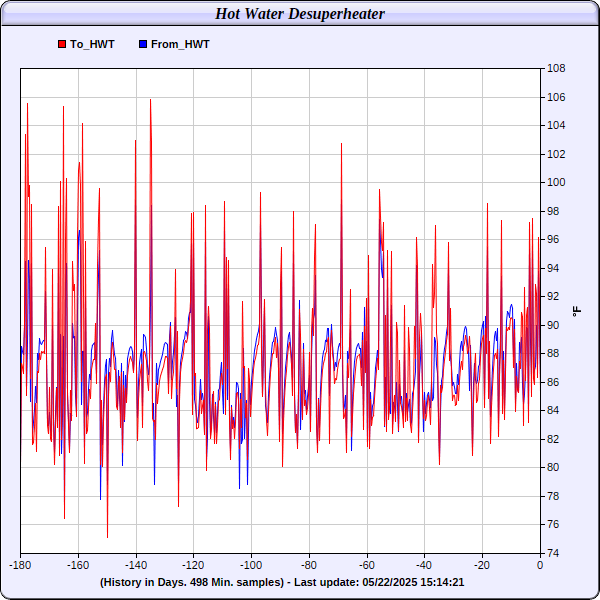The height and width of the screenshot is (600, 600).
Task: Click the 106 y-axis value
Action: click(556, 97)
